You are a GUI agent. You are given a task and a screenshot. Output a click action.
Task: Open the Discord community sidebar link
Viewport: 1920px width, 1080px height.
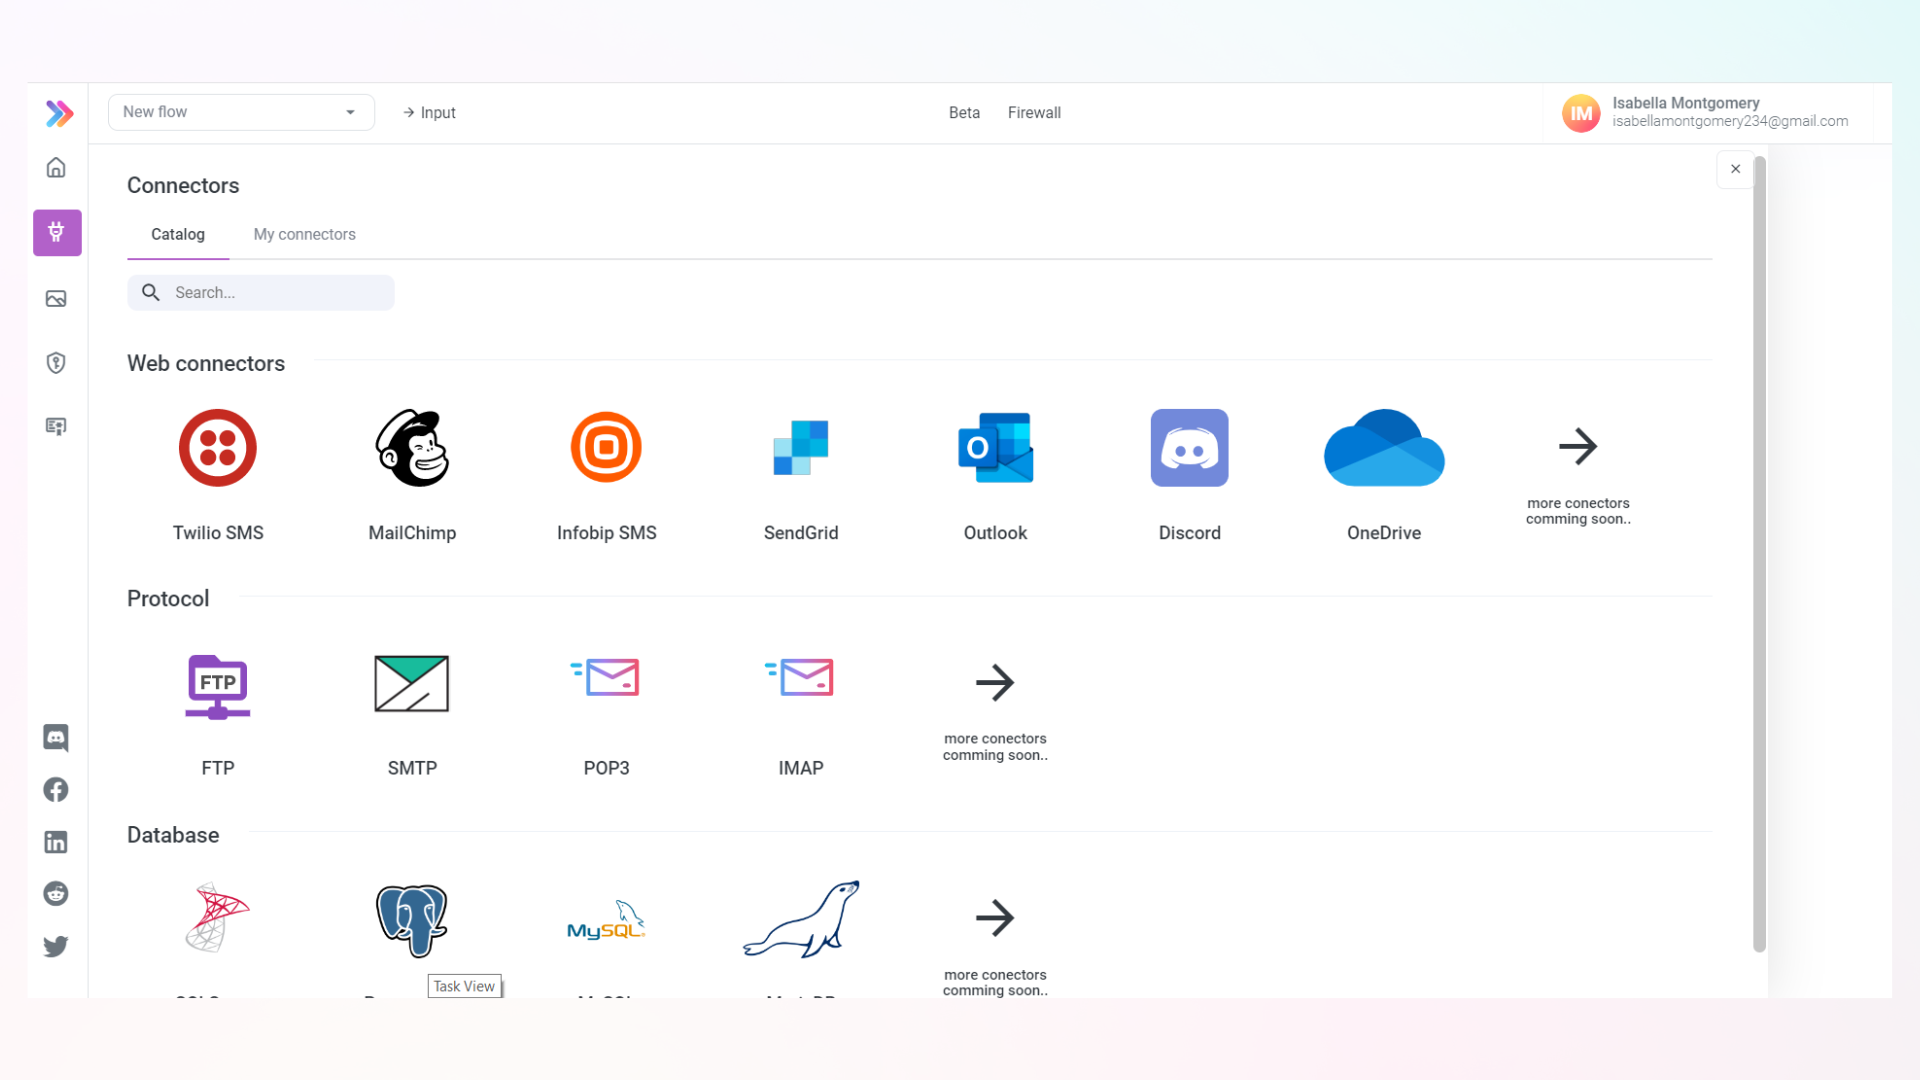pos(56,738)
